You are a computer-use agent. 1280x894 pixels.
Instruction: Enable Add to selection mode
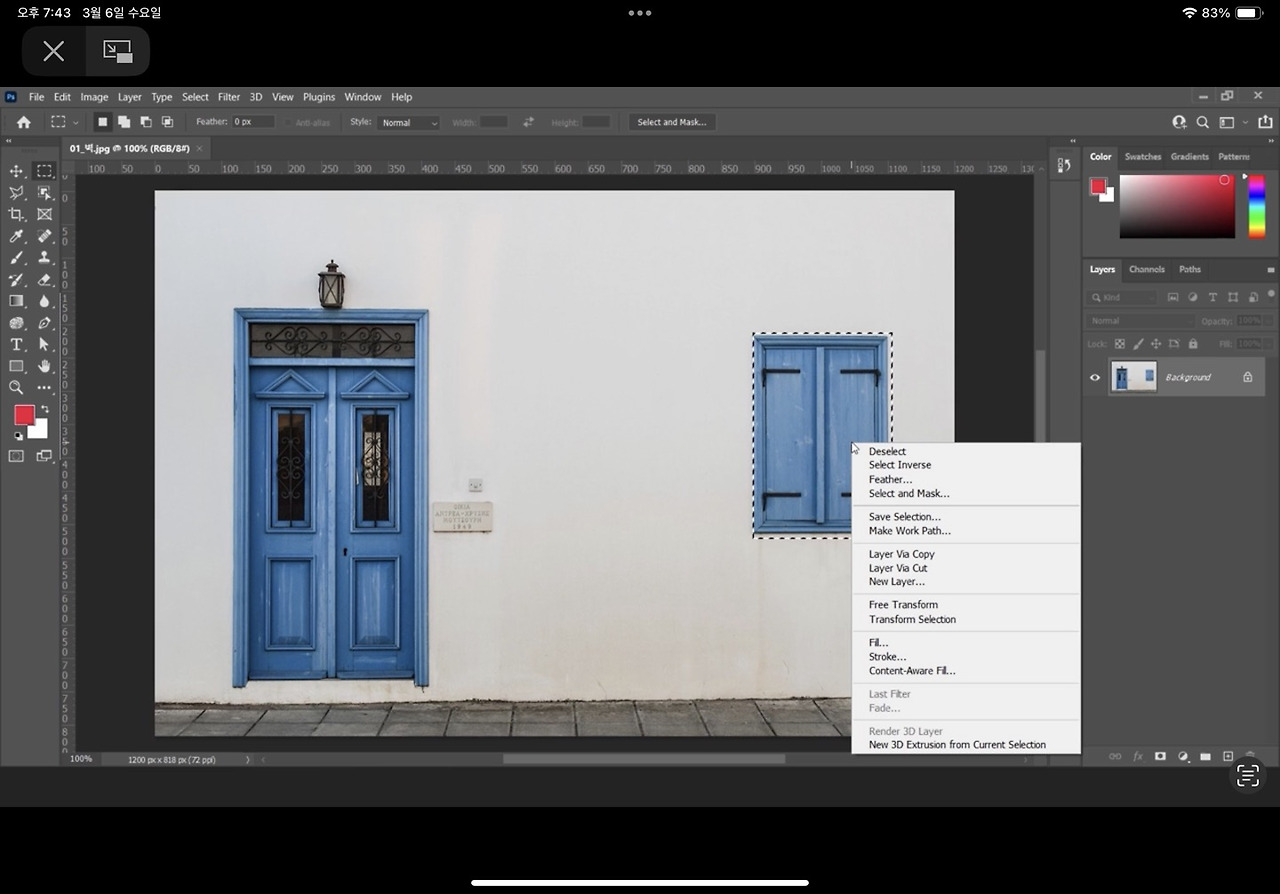(124, 122)
